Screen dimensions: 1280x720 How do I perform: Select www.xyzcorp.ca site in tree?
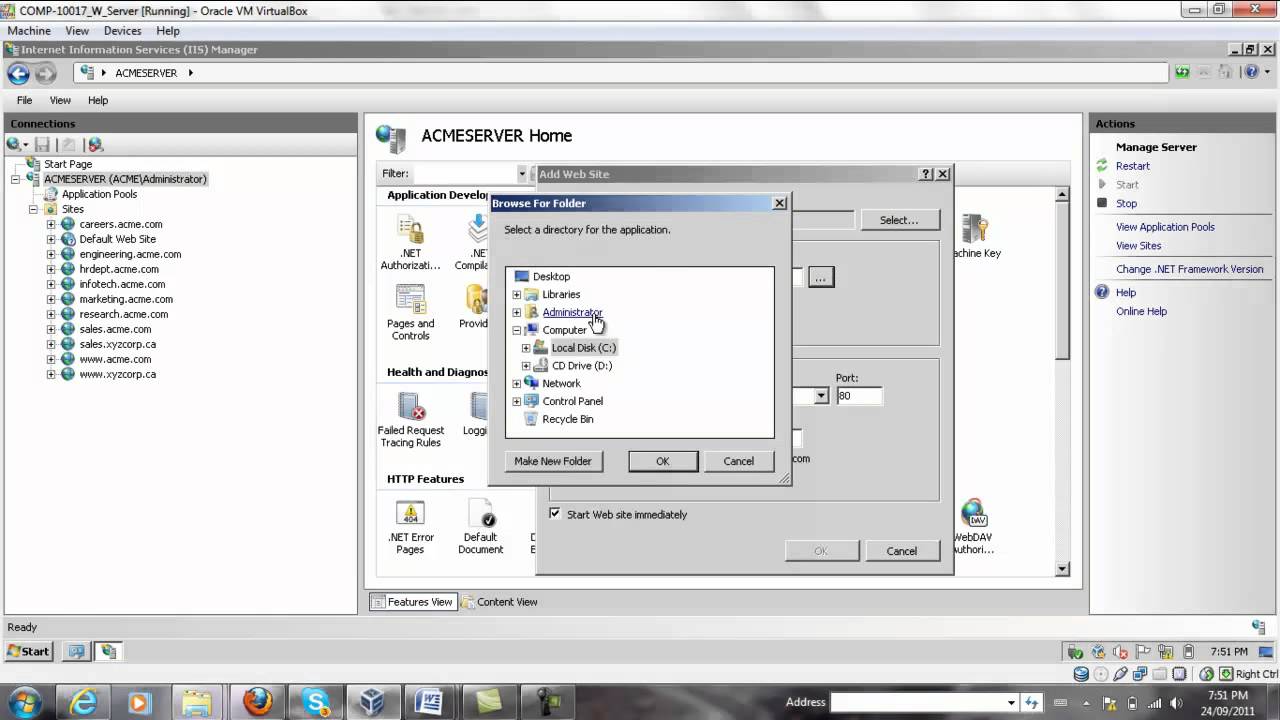coord(117,374)
